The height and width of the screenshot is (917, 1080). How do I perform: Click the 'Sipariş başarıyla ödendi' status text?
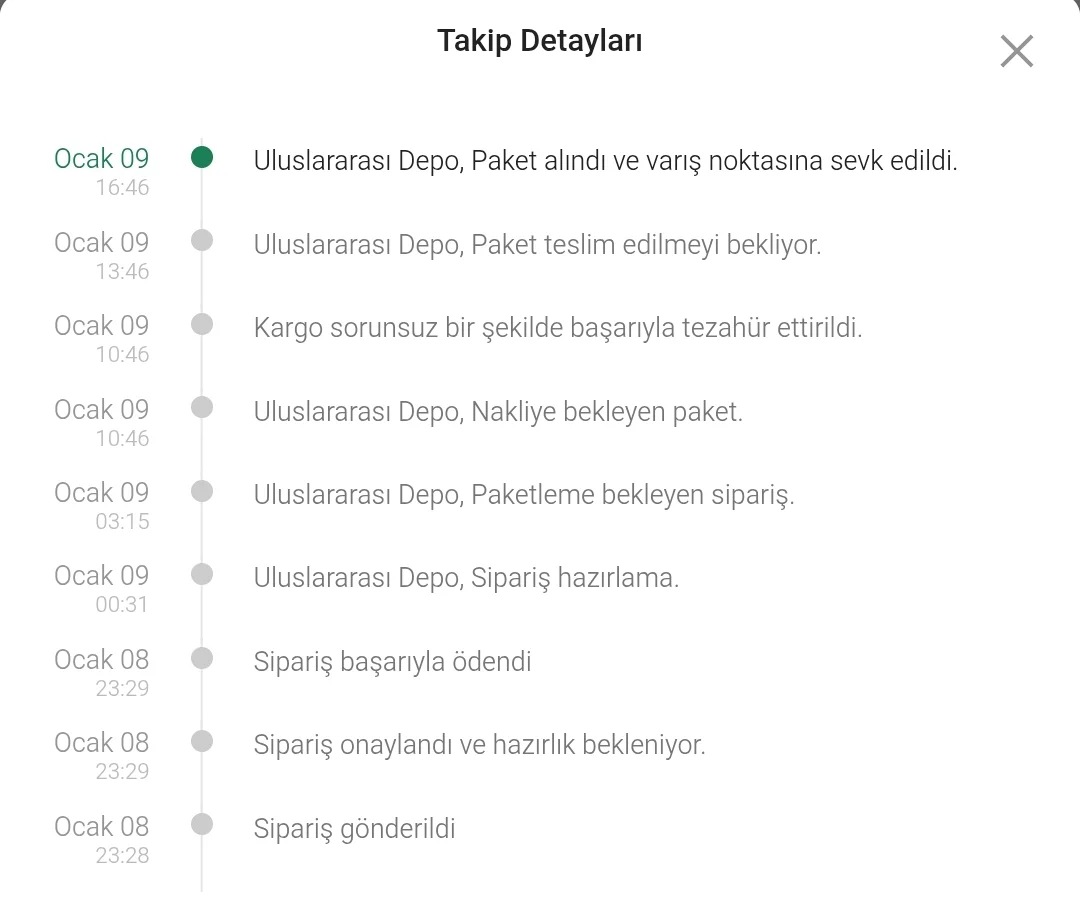tap(392, 662)
